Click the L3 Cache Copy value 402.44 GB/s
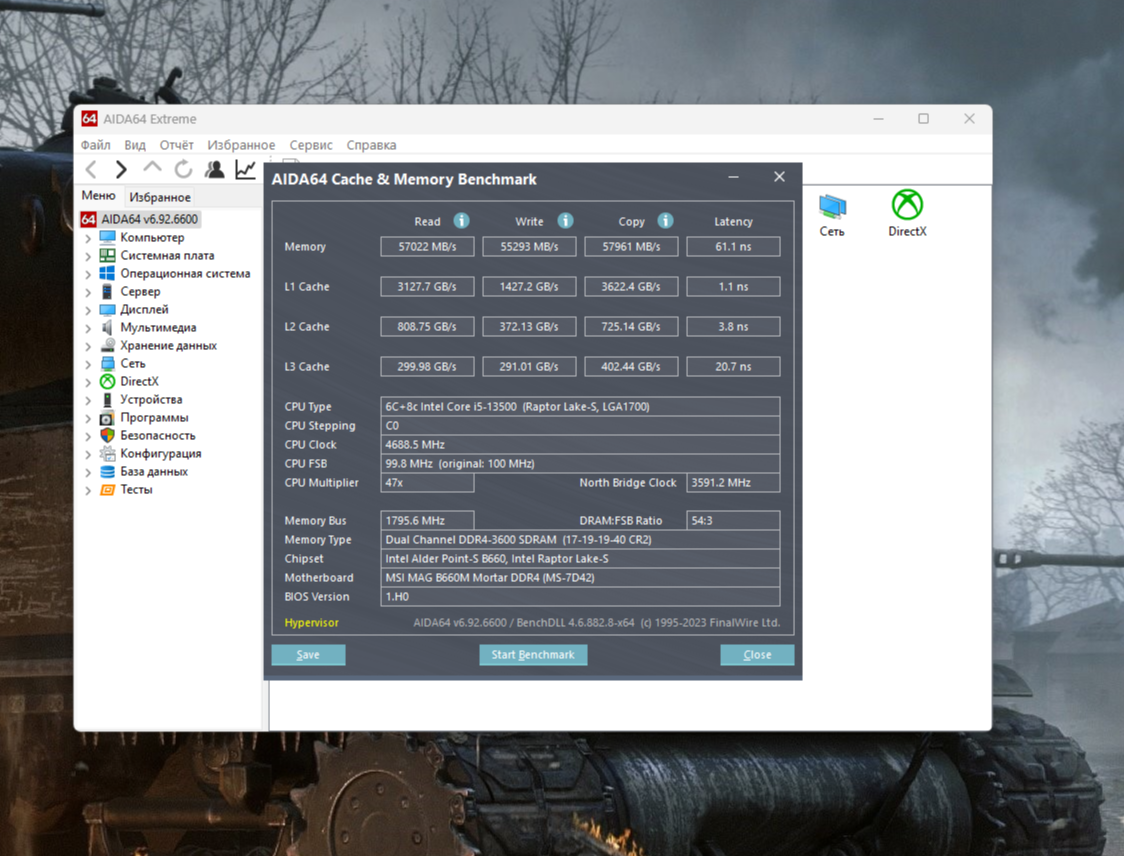The width and height of the screenshot is (1124, 856). pos(631,366)
